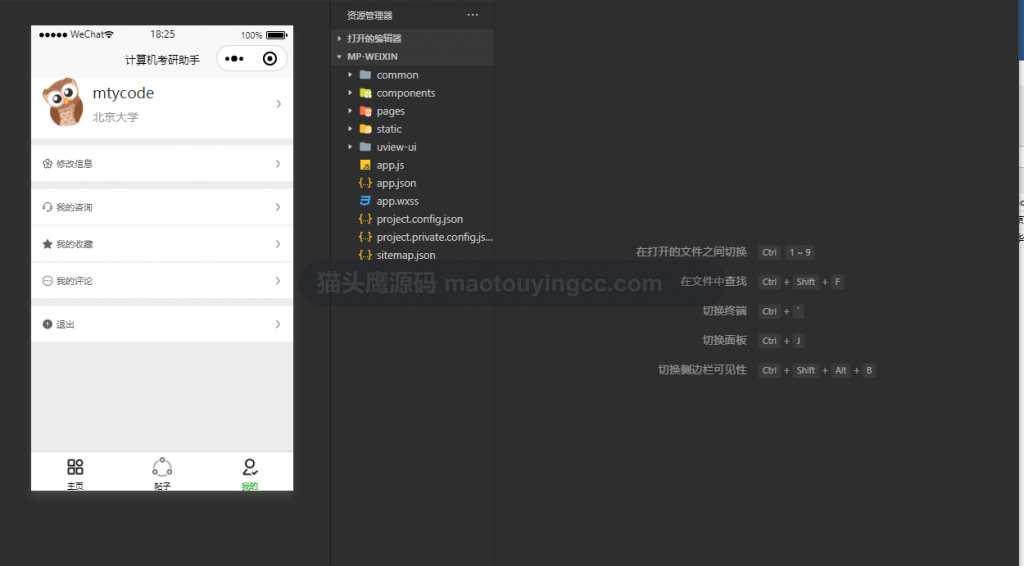Click the mini program close circle button
Viewport: 1024px width, 566px height.
click(x=270, y=59)
